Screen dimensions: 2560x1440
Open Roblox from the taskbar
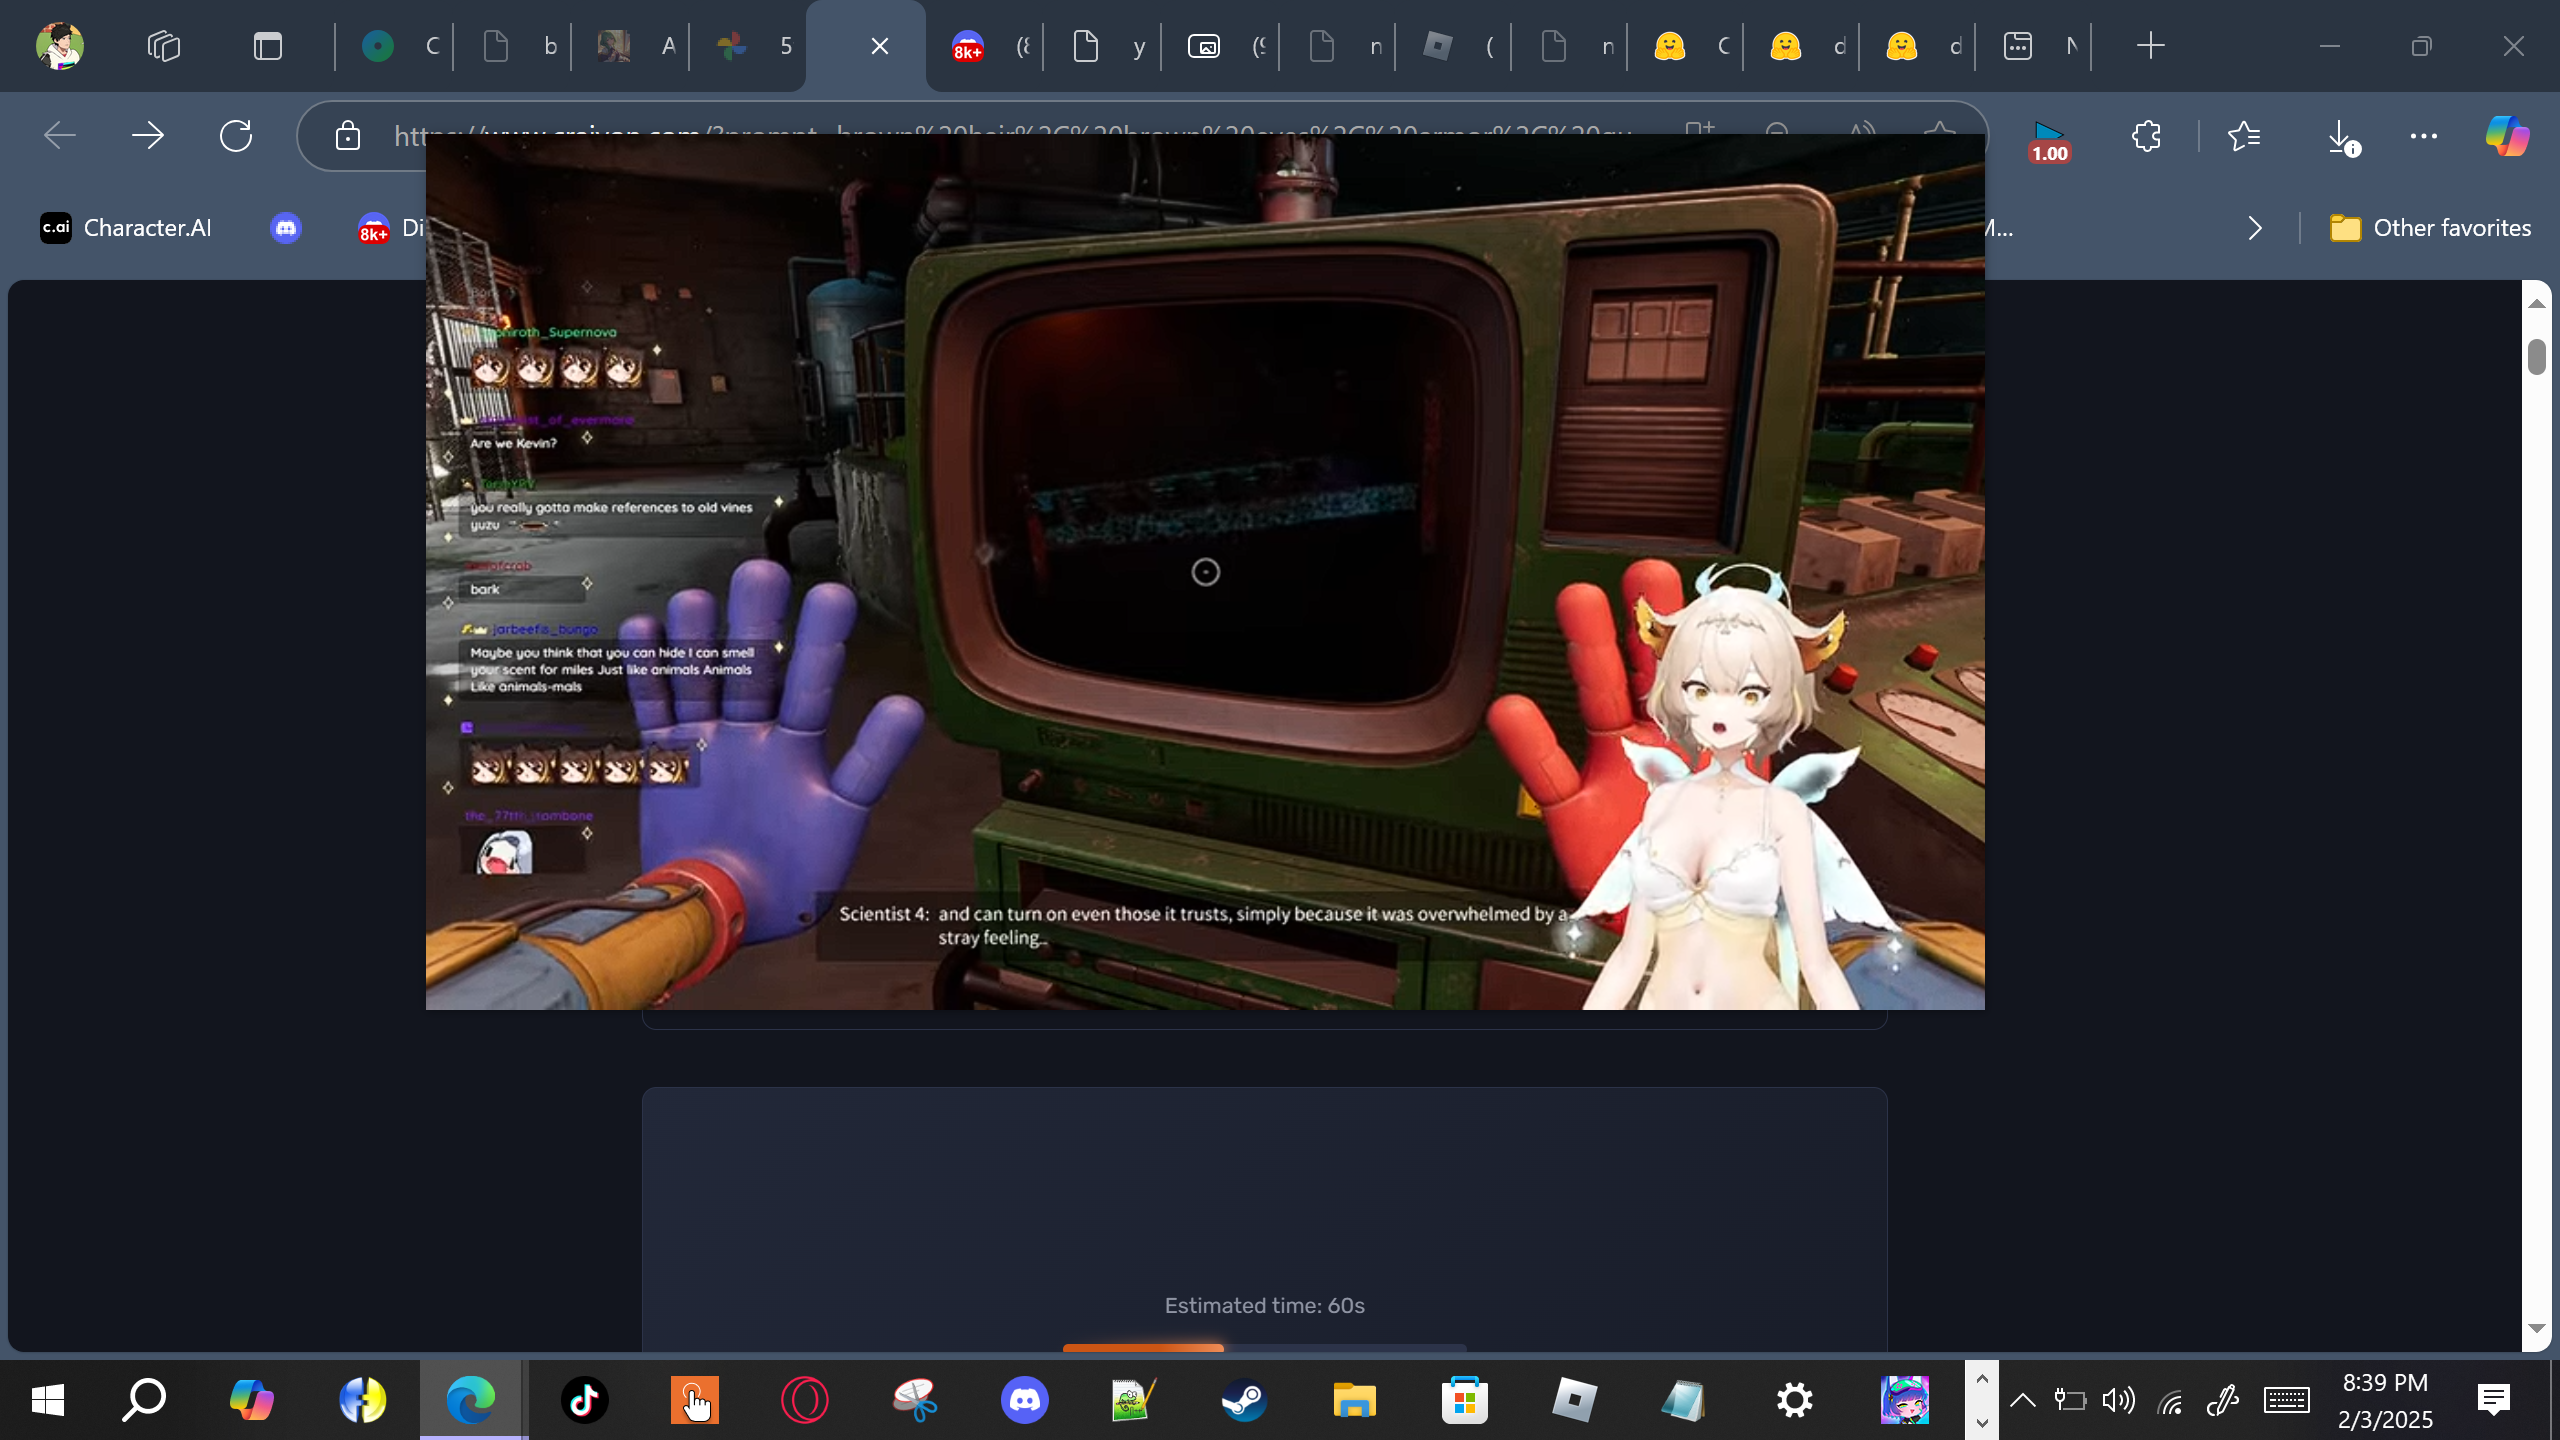pos(1574,1400)
